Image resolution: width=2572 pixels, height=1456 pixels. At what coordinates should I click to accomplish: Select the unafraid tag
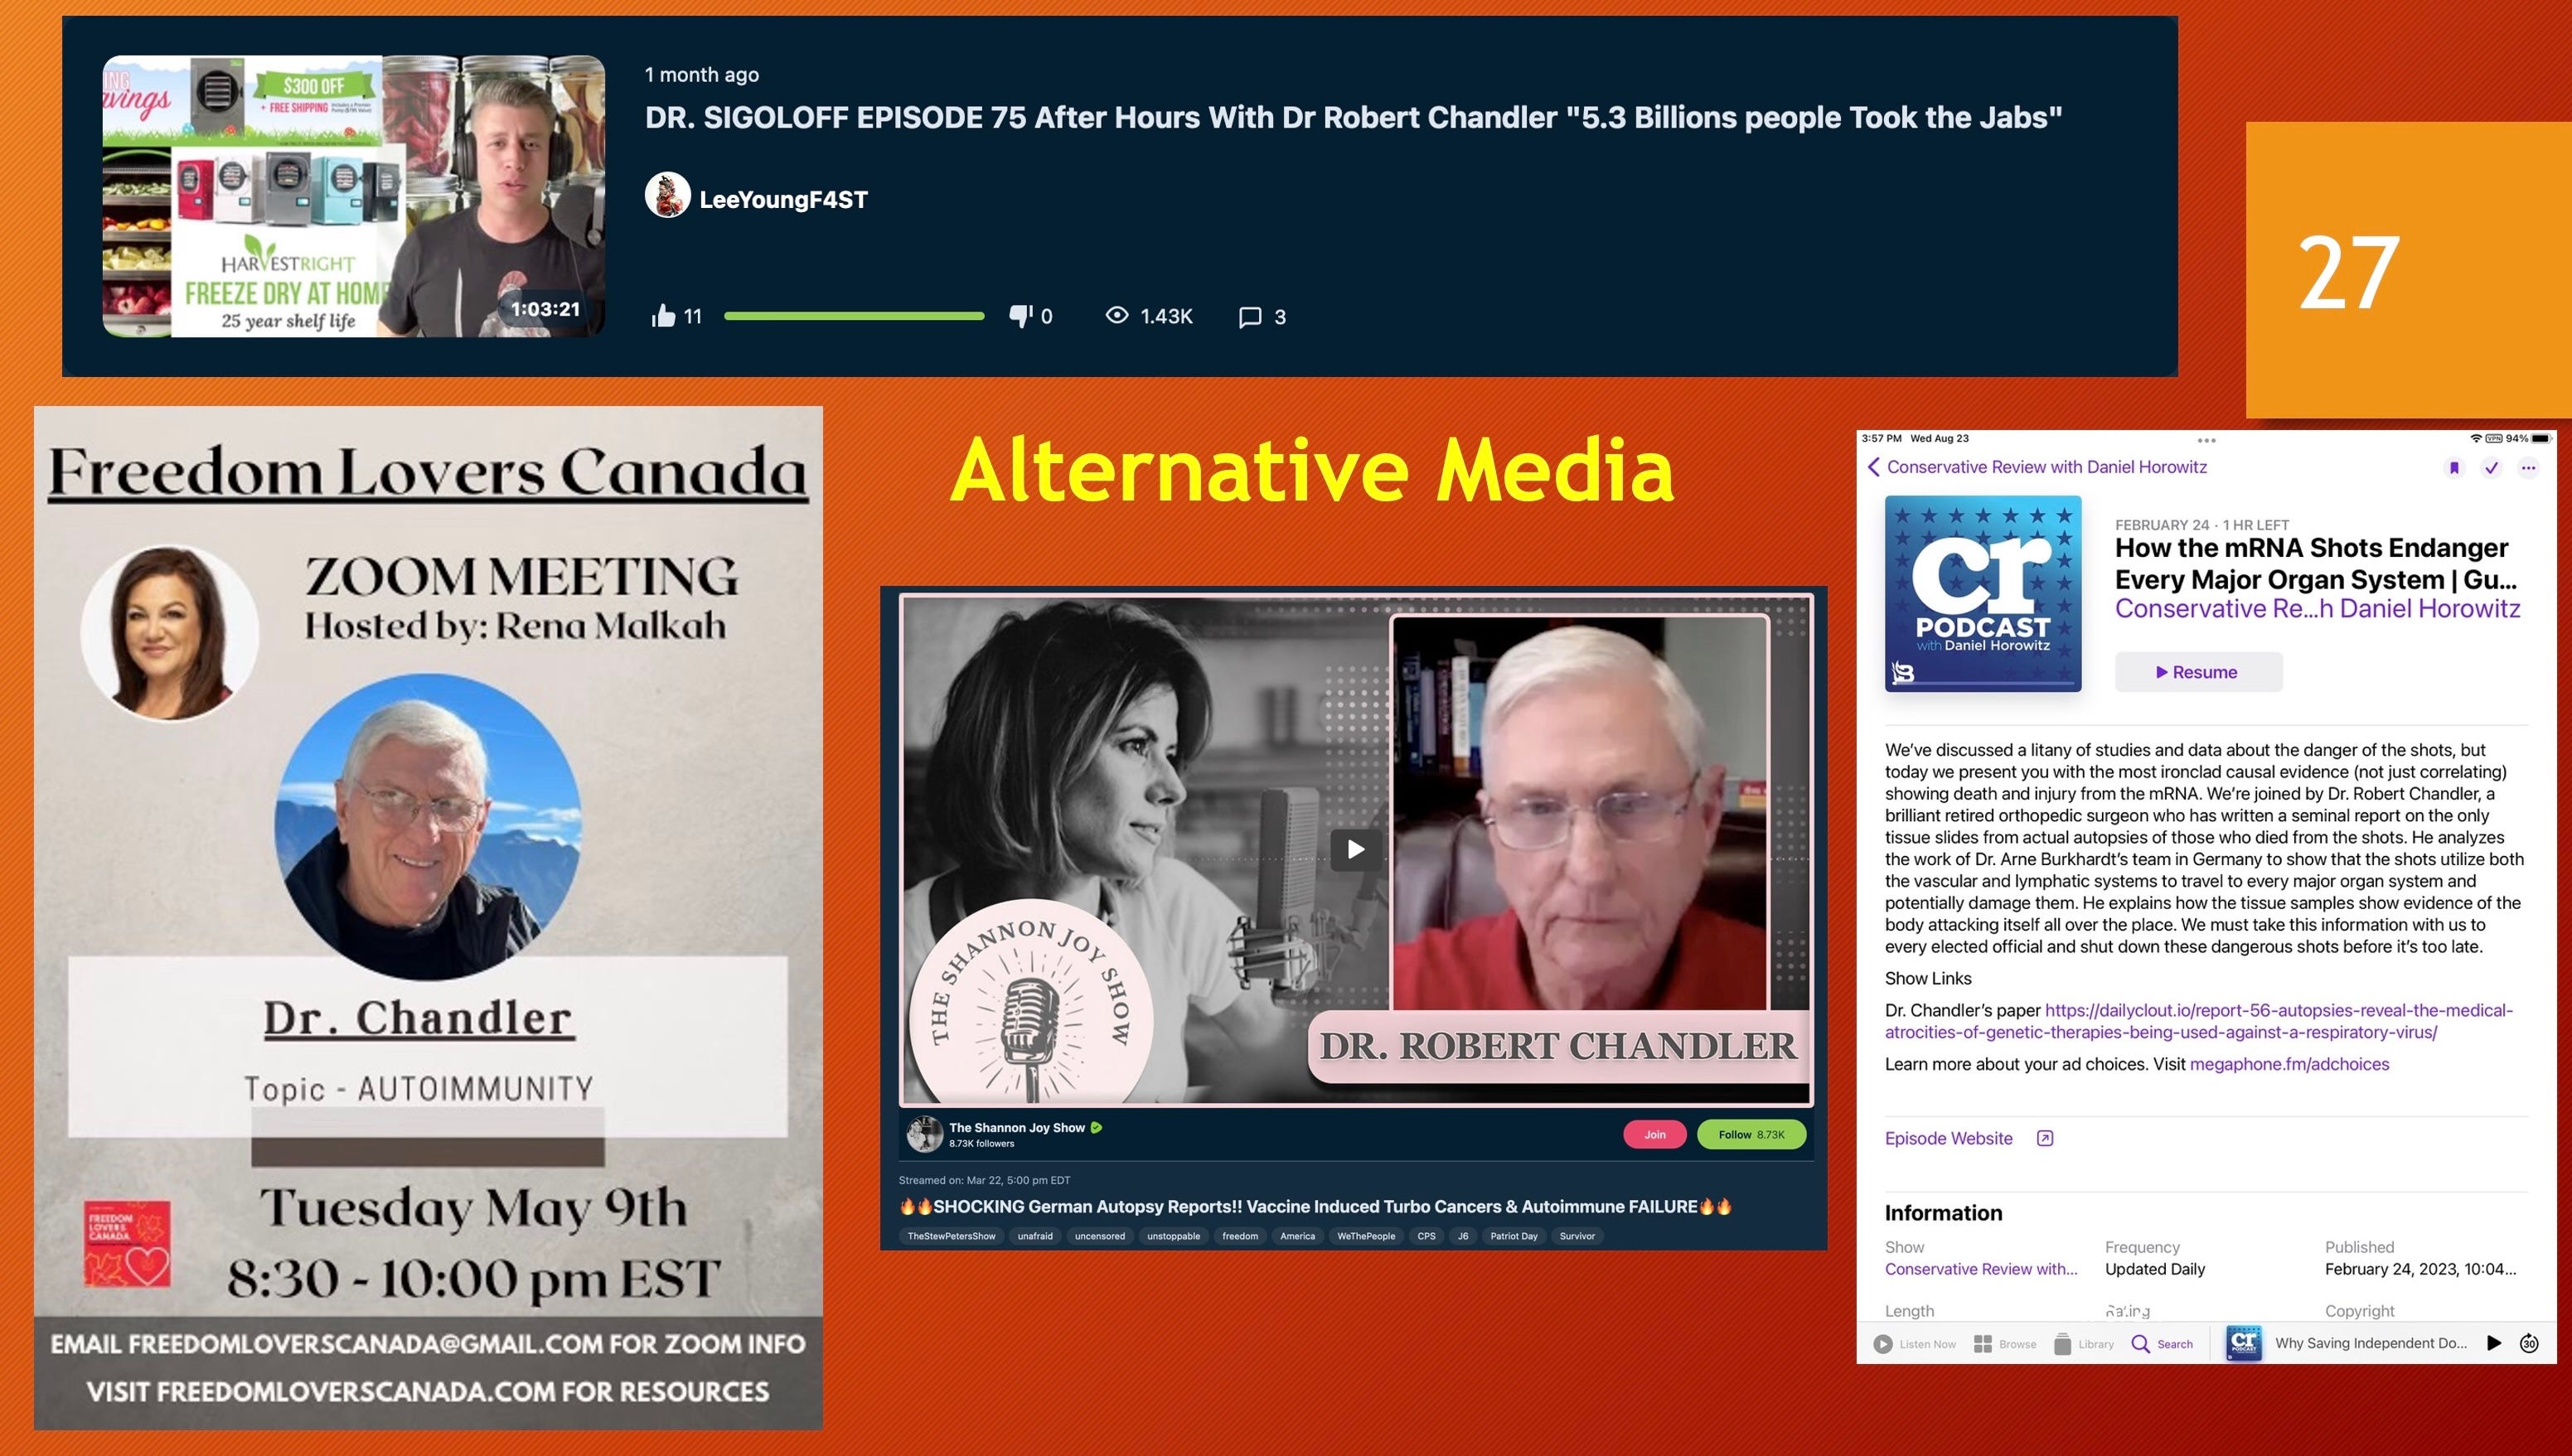(x=1035, y=1236)
